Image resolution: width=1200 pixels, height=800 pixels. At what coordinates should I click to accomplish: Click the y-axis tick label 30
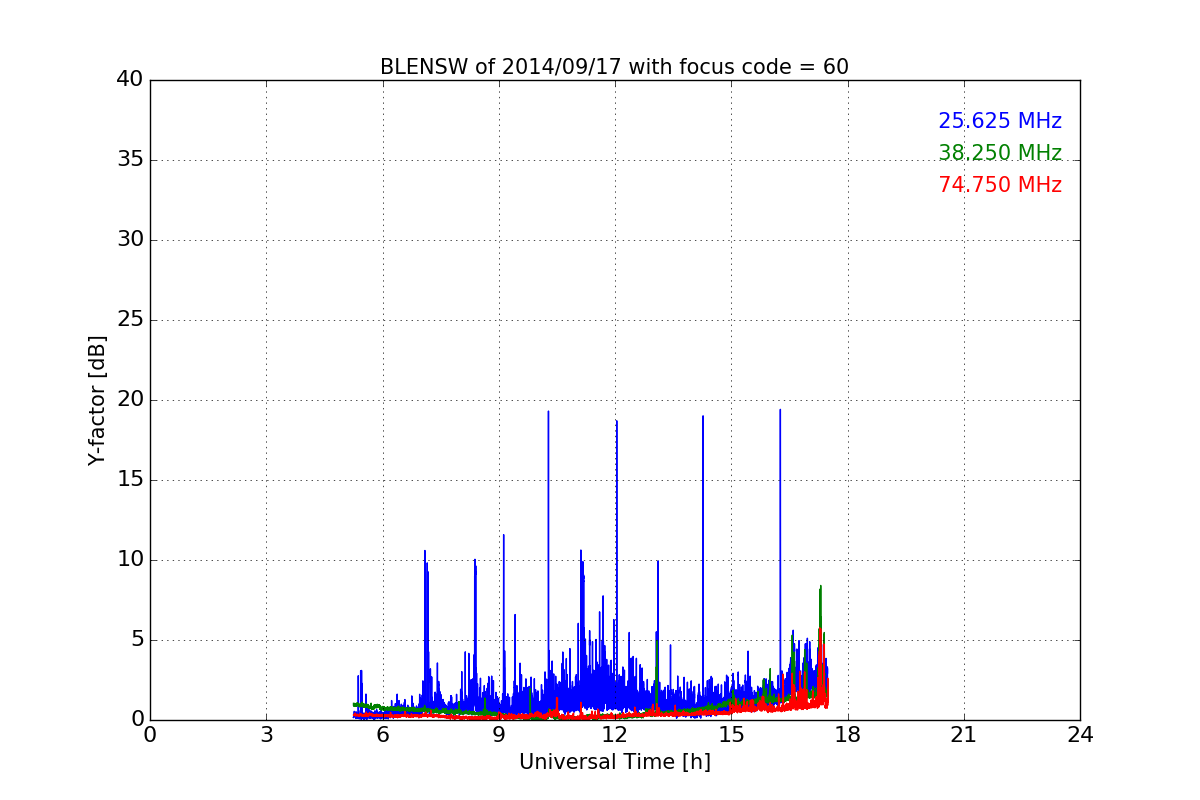(130, 240)
